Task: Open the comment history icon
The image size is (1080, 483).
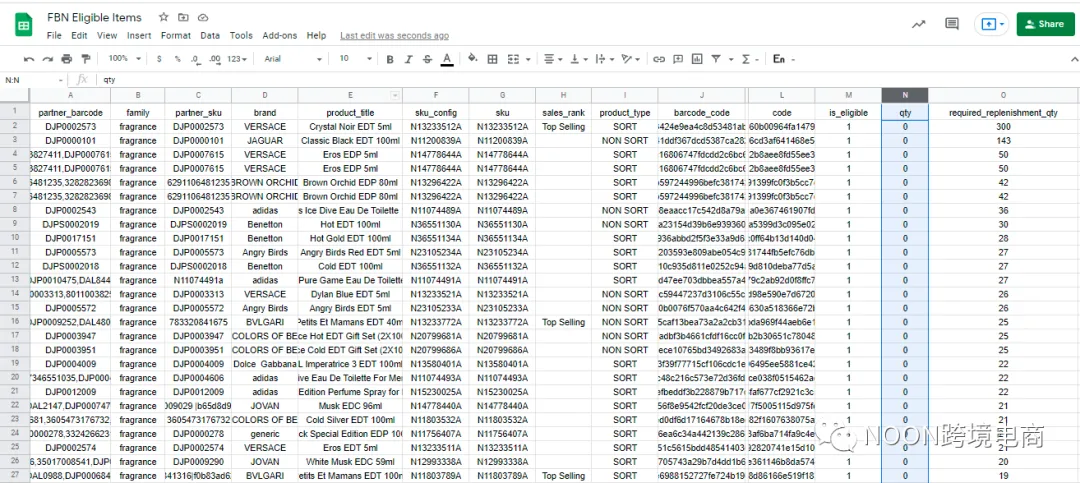Action: point(952,24)
